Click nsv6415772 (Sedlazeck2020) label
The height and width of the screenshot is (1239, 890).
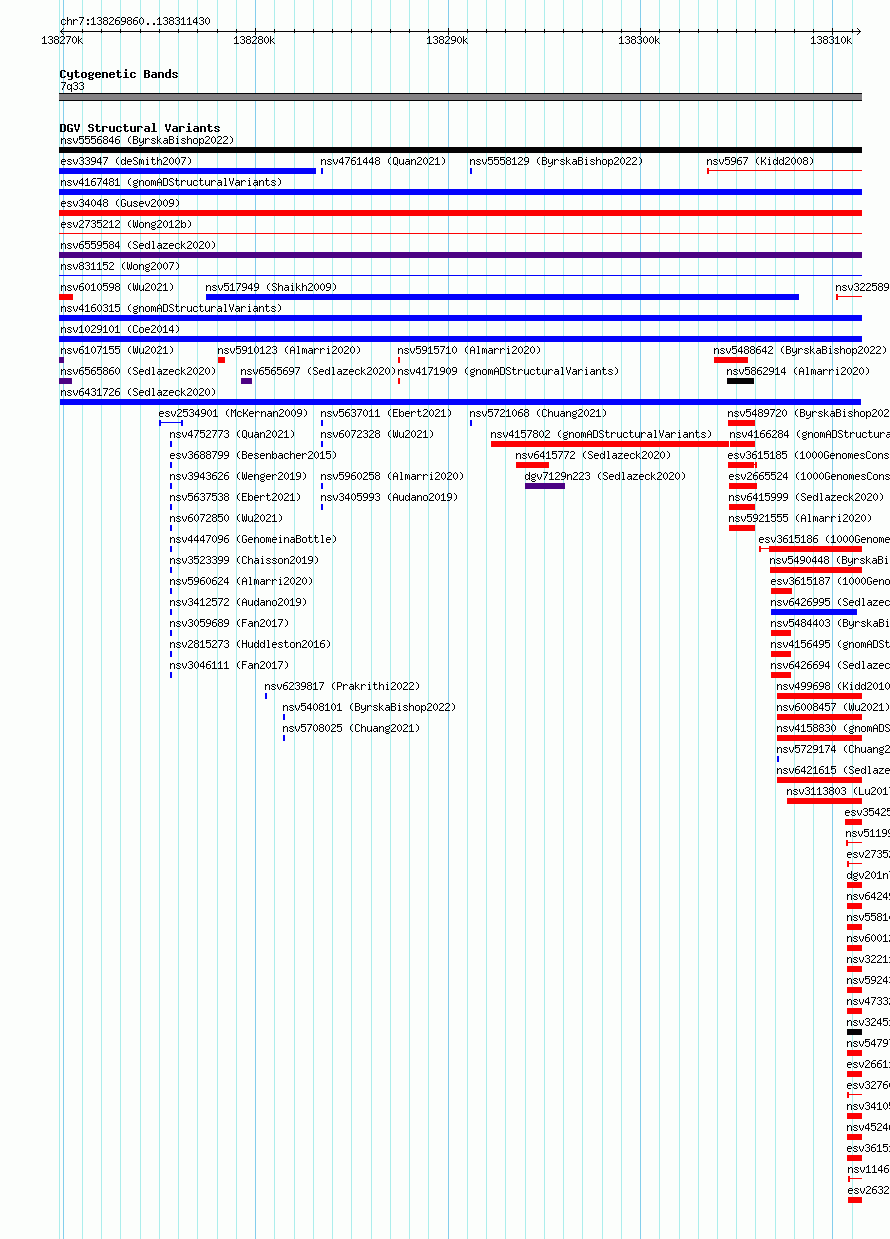[x=593, y=456]
